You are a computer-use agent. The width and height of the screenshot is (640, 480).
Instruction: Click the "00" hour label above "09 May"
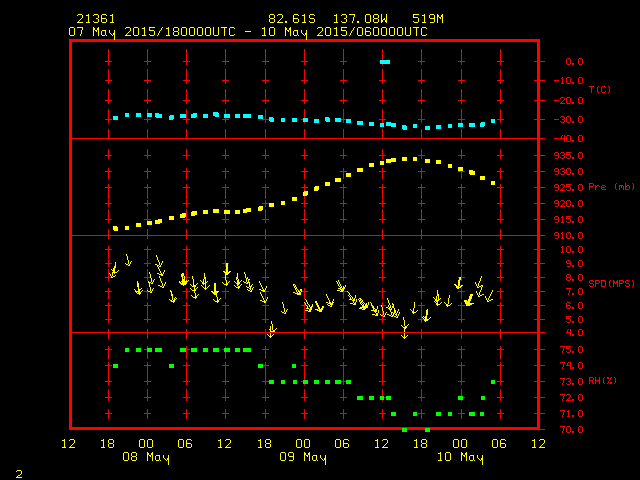pyautogui.click(x=303, y=444)
